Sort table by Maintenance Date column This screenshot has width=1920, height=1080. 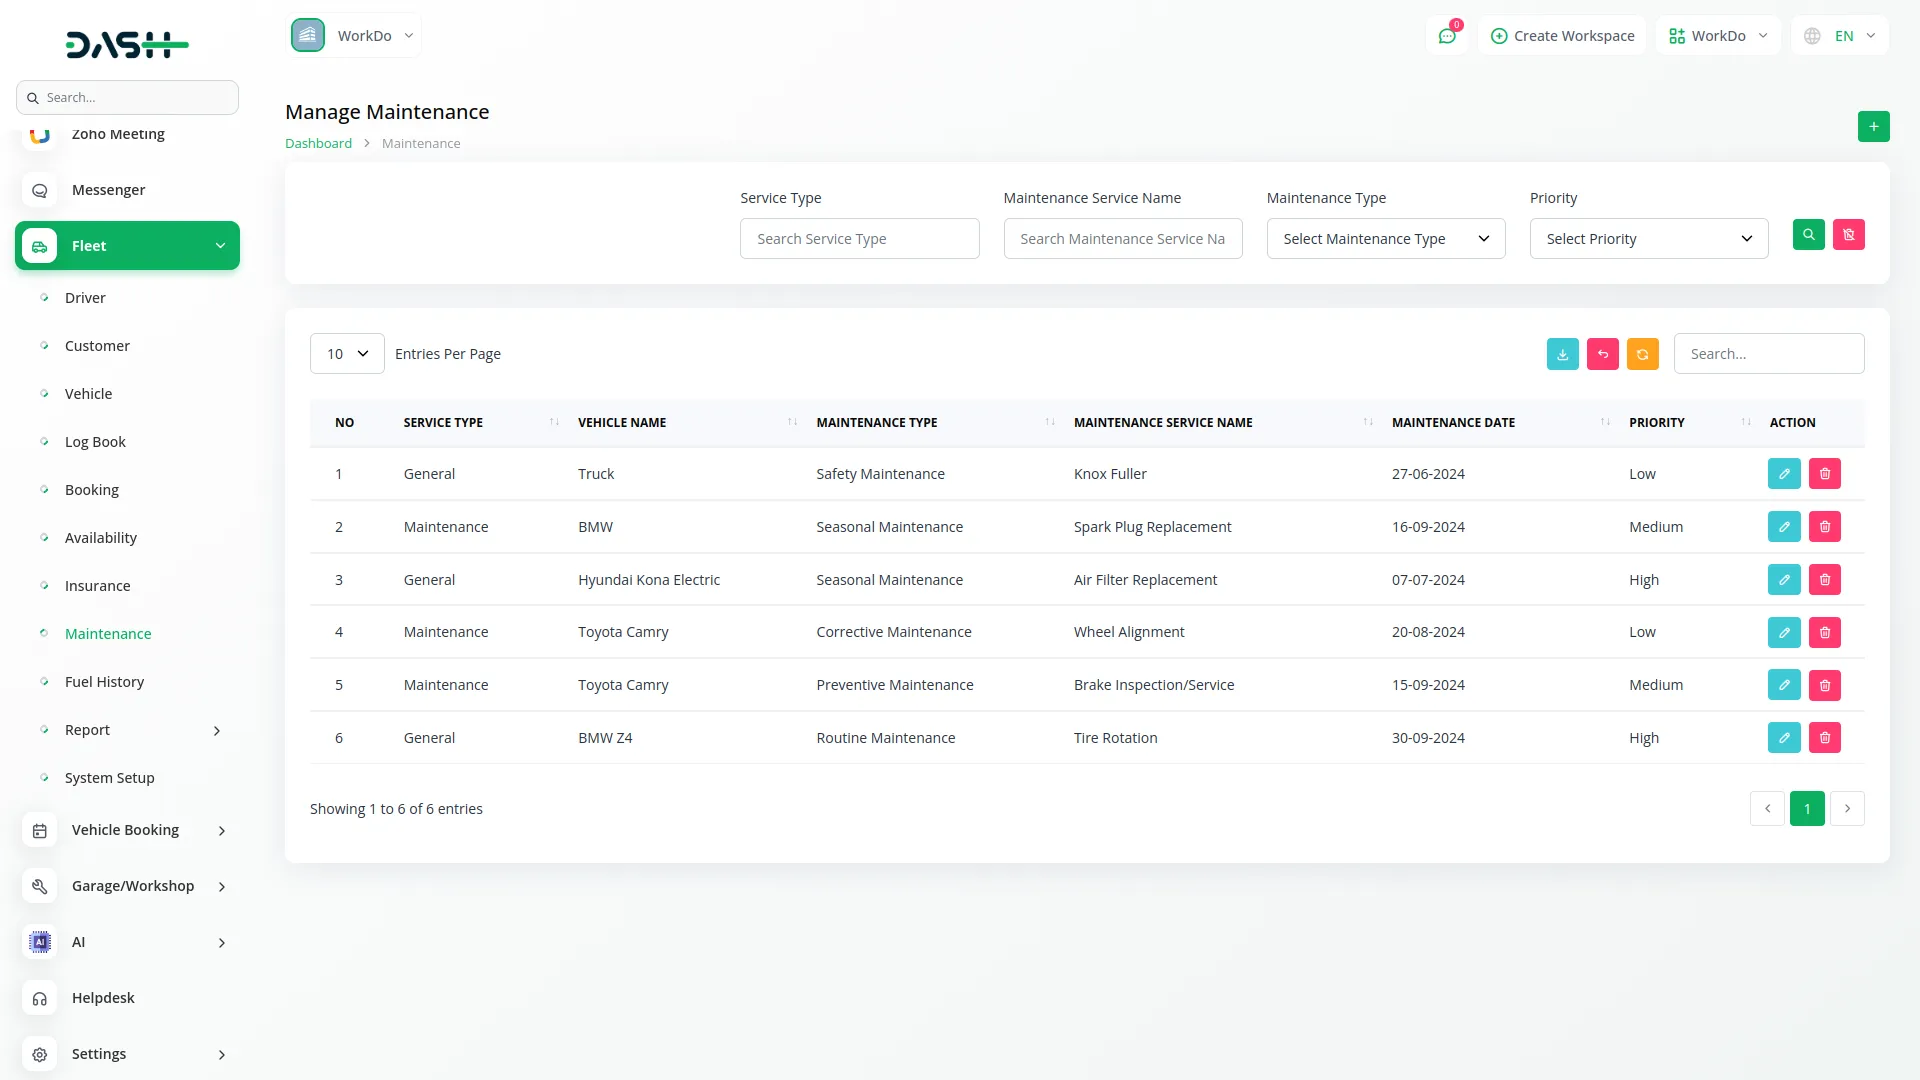pos(1453,423)
